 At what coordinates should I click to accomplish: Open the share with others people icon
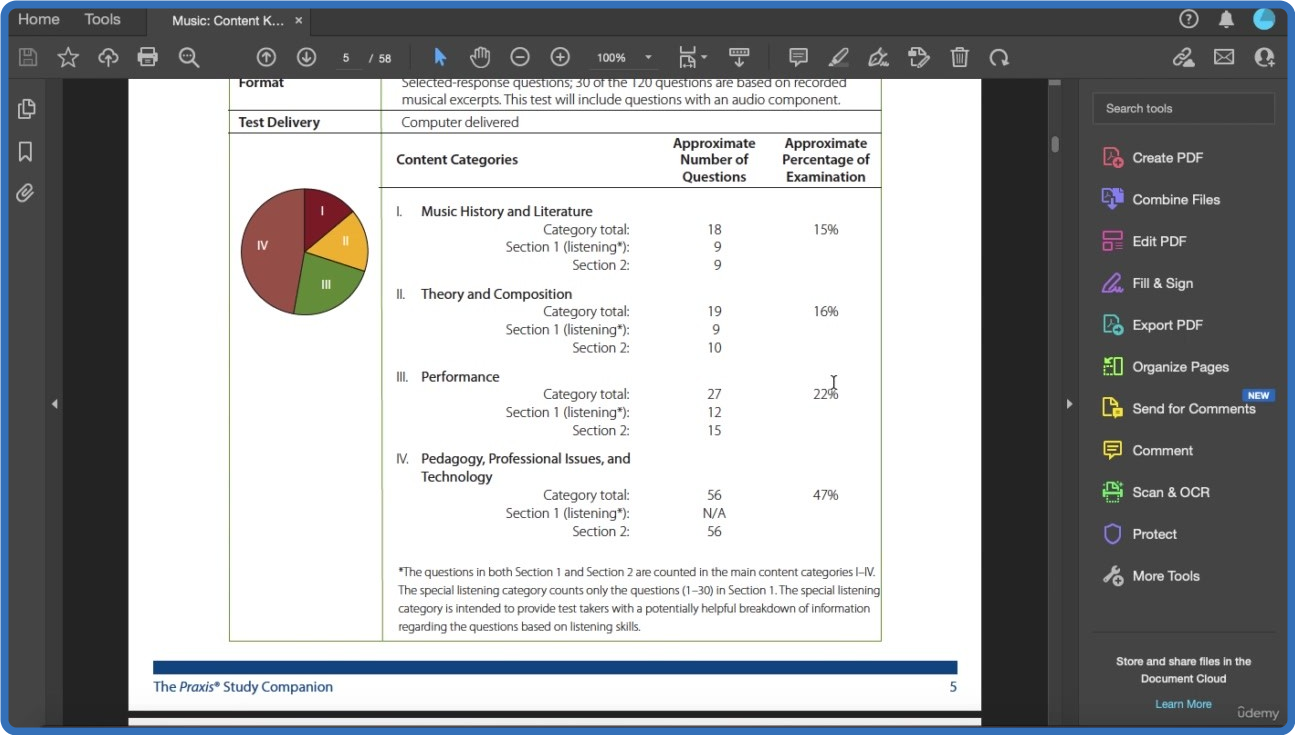tap(1264, 57)
